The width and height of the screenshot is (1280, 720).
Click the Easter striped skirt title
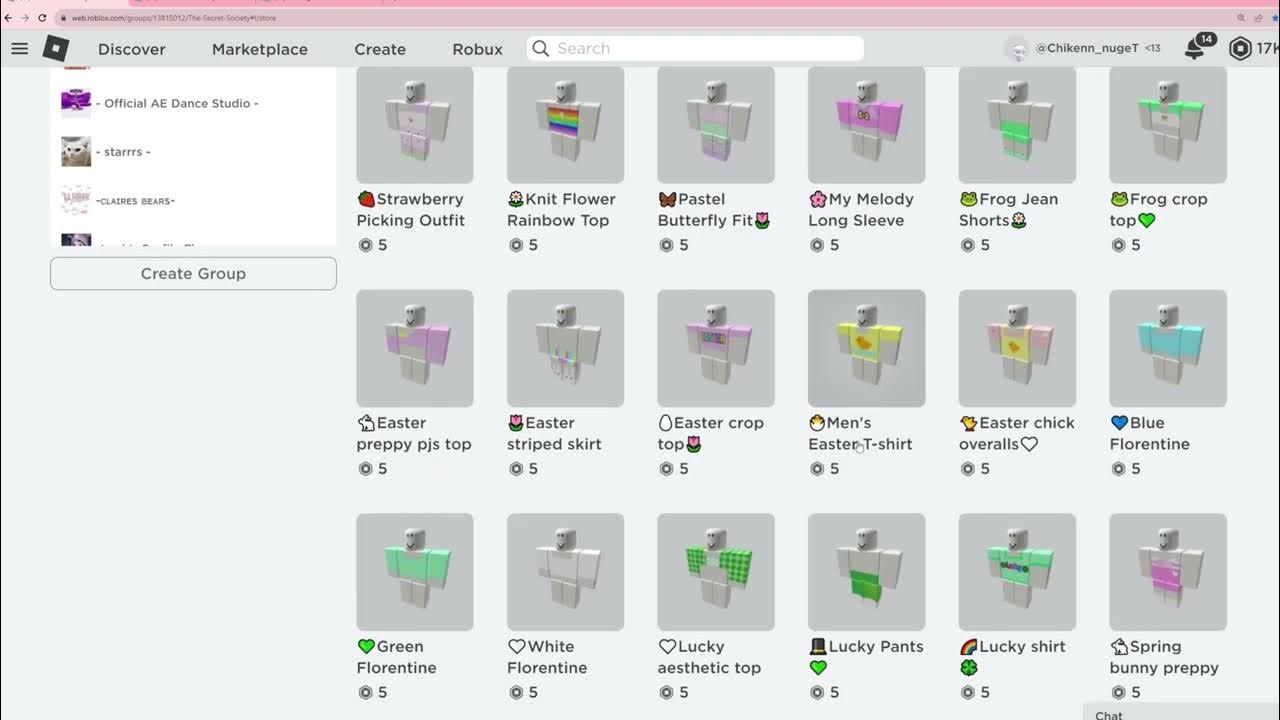[x=555, y=433]
